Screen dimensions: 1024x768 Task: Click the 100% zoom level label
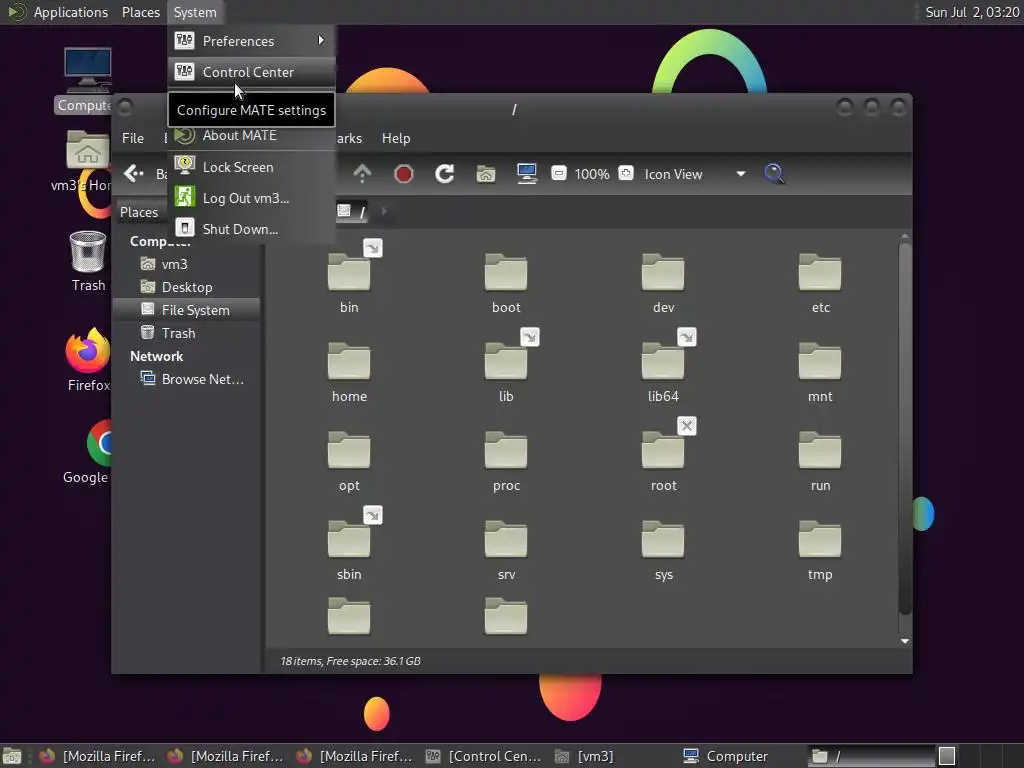tap(592, 174)
